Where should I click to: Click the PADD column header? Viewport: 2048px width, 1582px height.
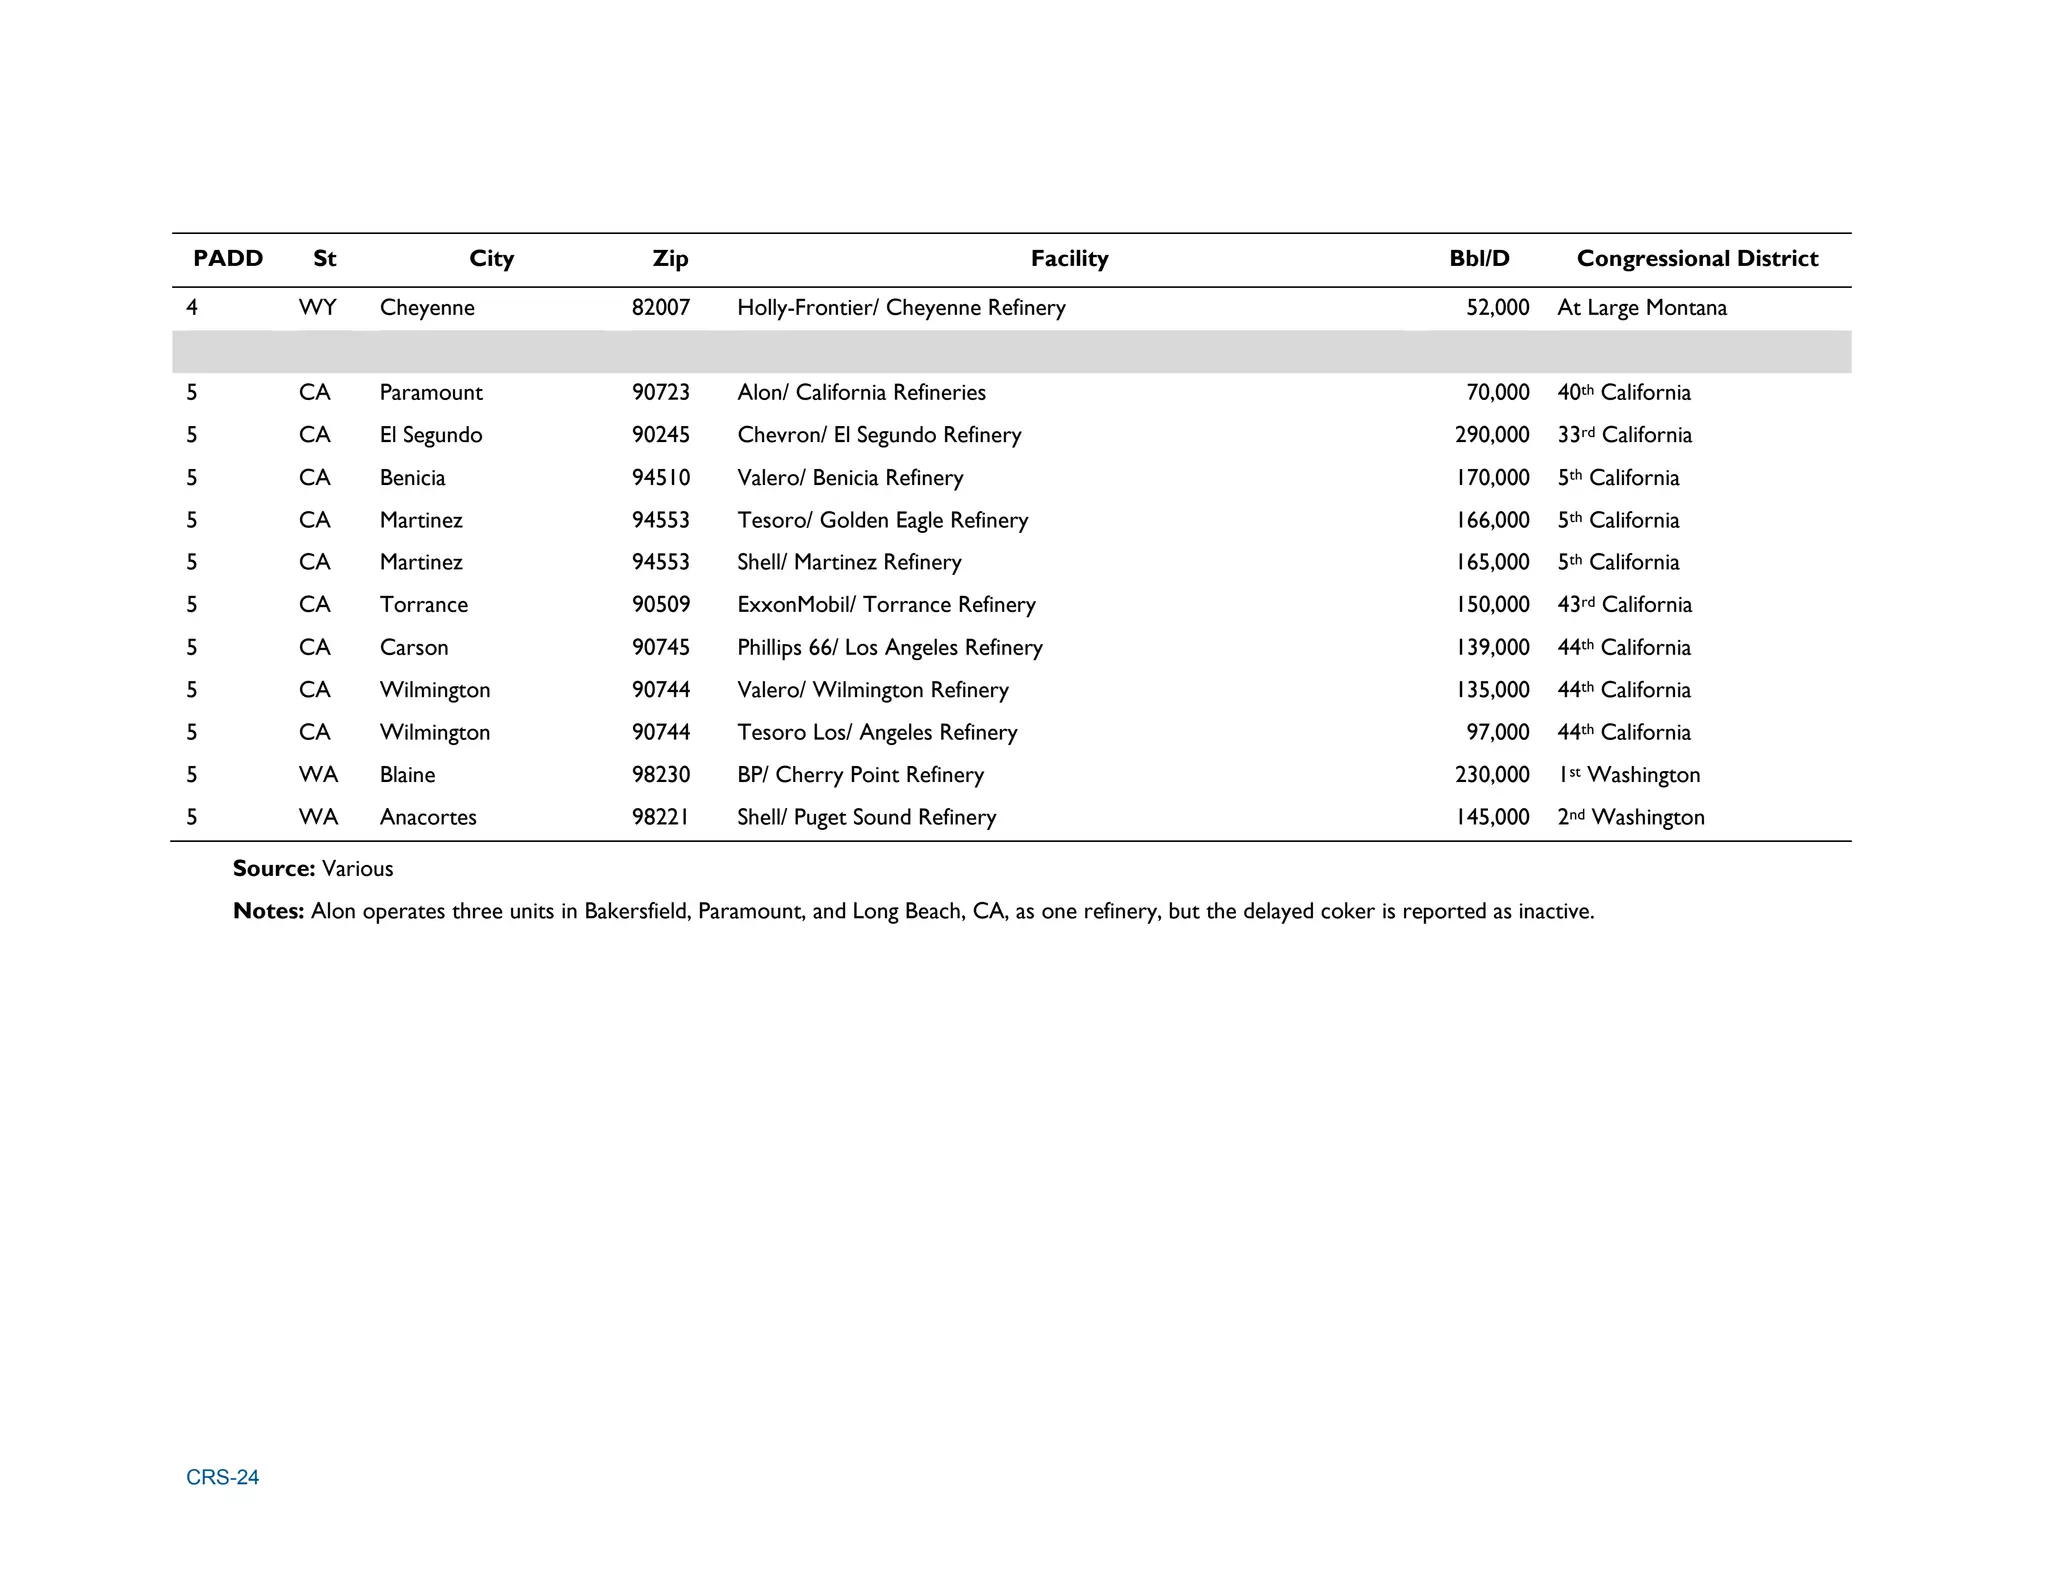tap(228, 259)
